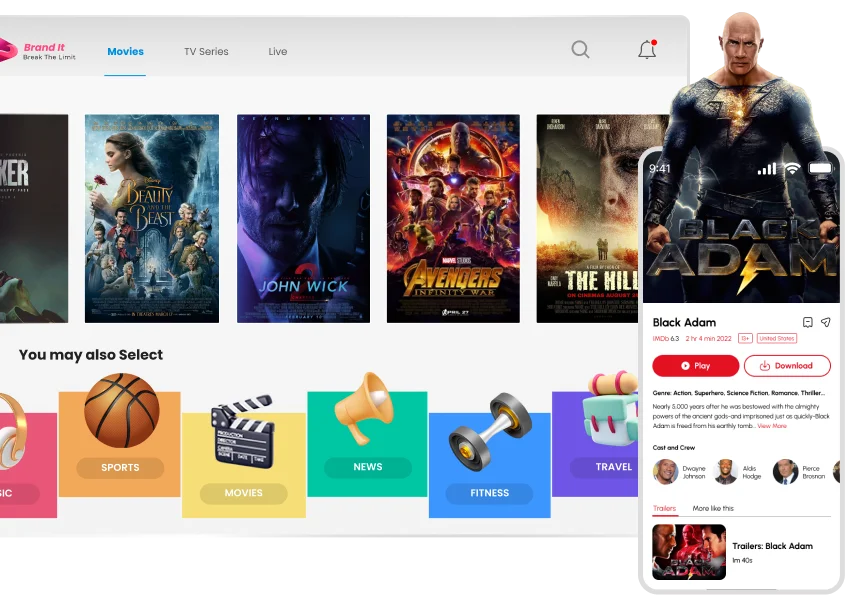Switch to the Live tab
This screenshot has width=845, height=595.
[x=278, y=52]
